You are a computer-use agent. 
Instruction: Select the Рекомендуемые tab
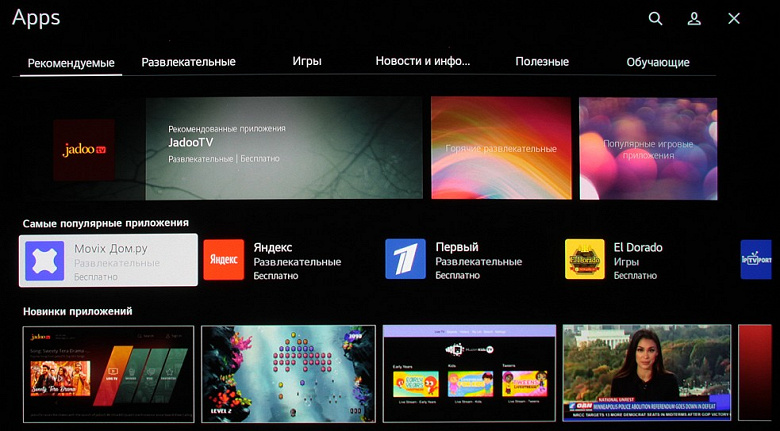pos(71,63)
